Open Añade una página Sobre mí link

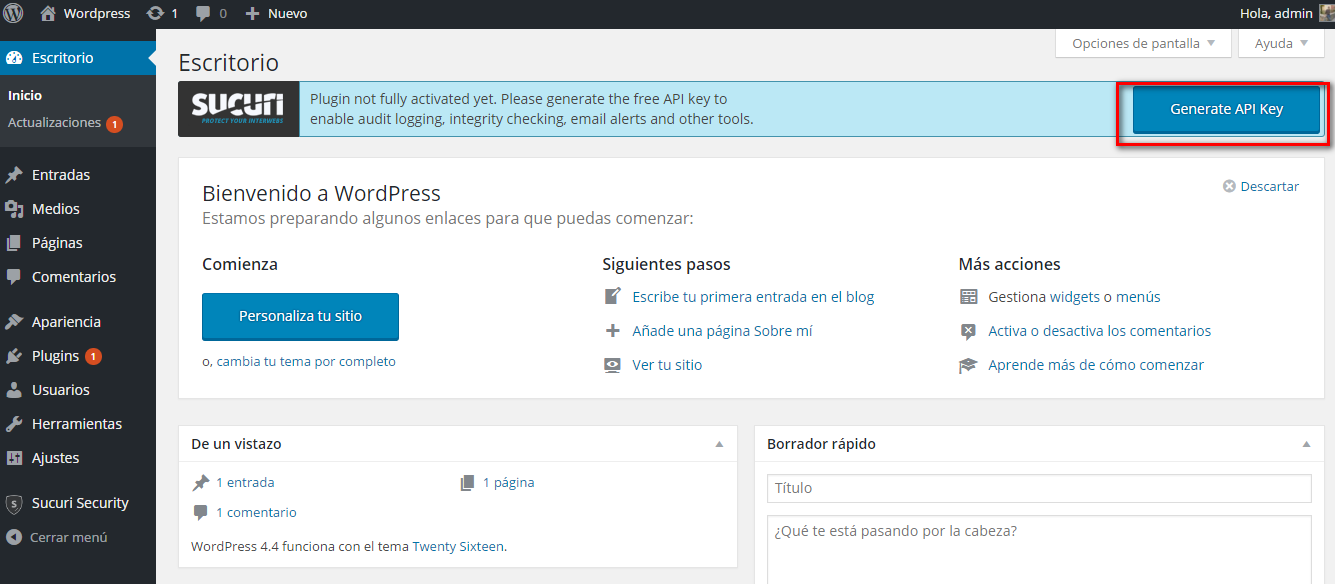point(722,331)
